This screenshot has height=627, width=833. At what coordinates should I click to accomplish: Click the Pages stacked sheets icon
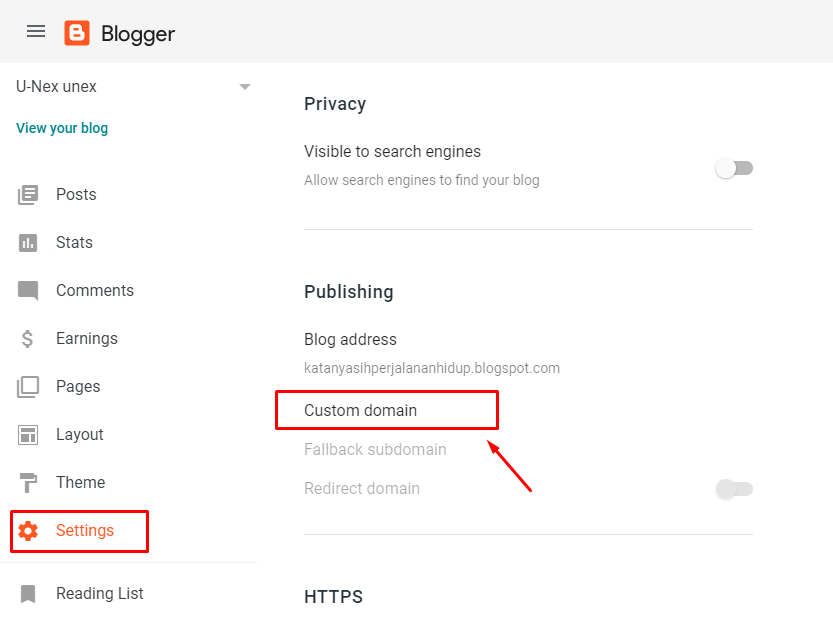pyautogui.click(x=28, y=387)
